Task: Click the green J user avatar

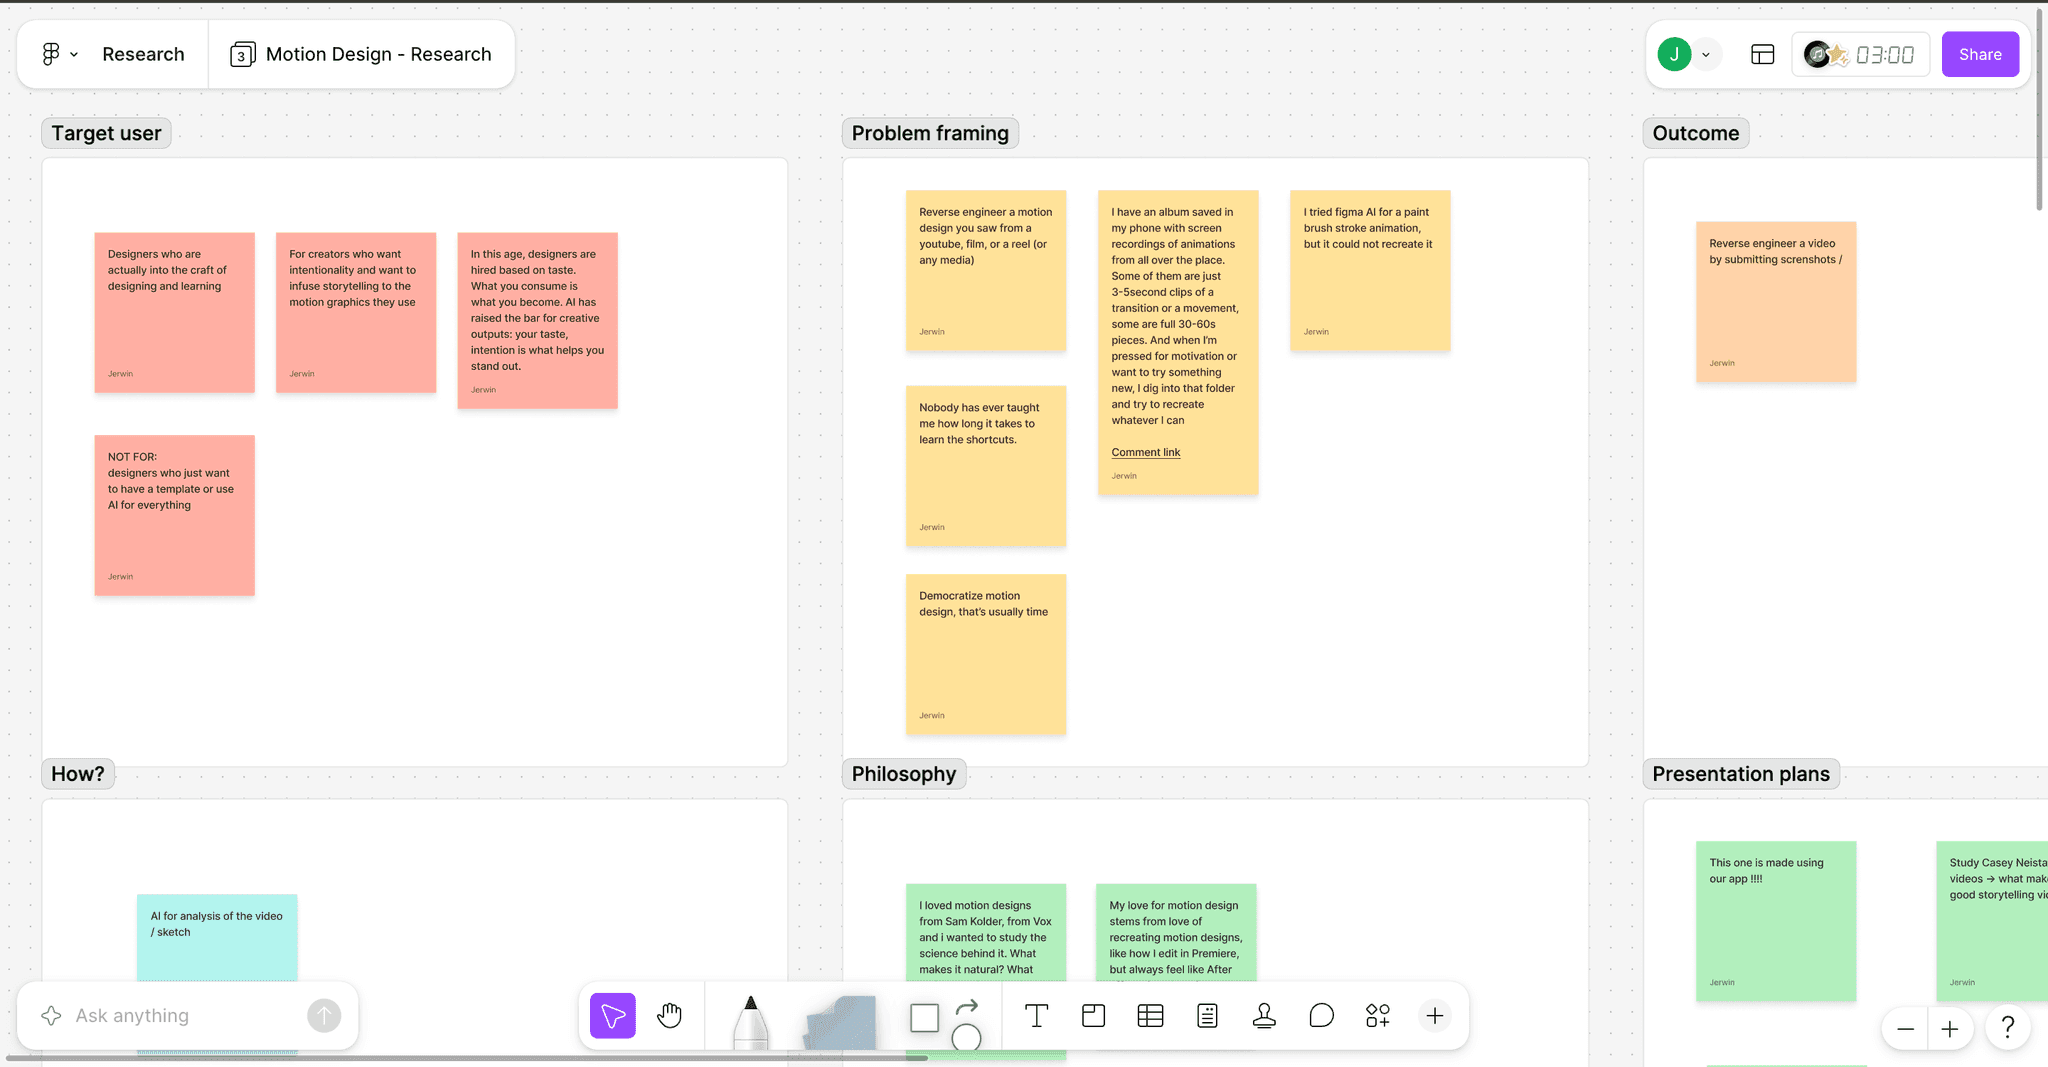Action: 1674,54
